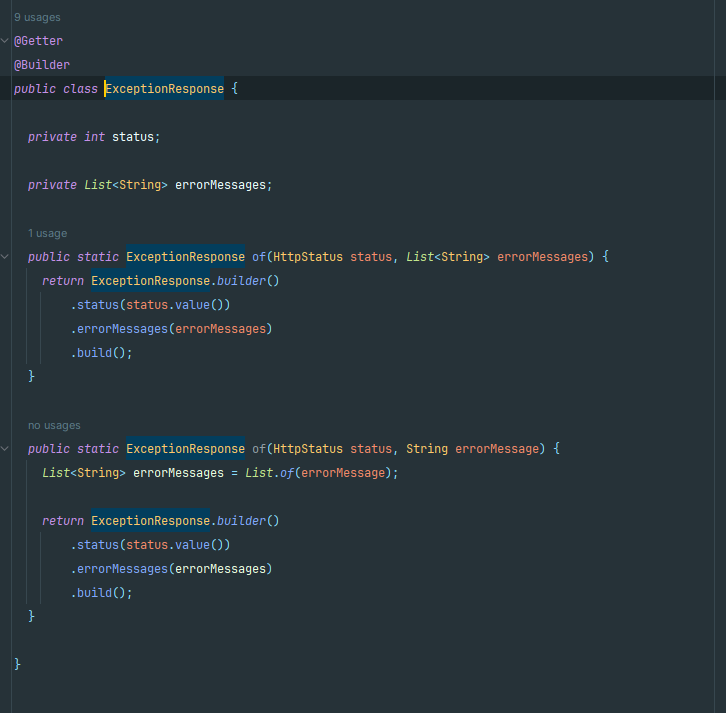The height and width of the screenshot is (713, 726).
Task: Click the @Getter annotation
Action: (x=38, y=41)
